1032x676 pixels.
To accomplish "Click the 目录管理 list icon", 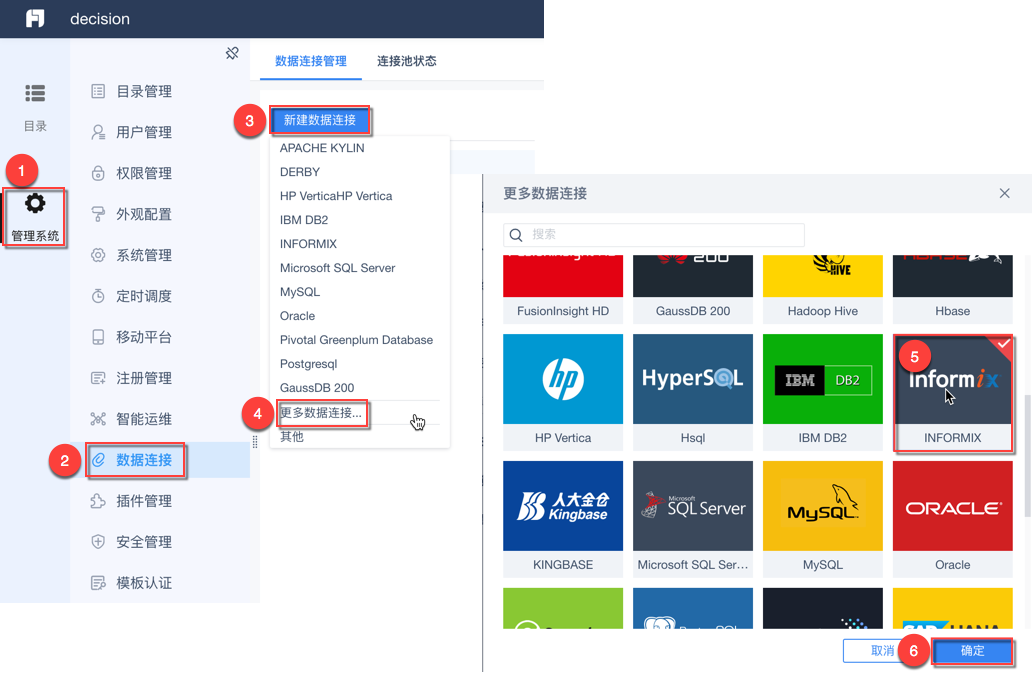I will tap(98, 91).
